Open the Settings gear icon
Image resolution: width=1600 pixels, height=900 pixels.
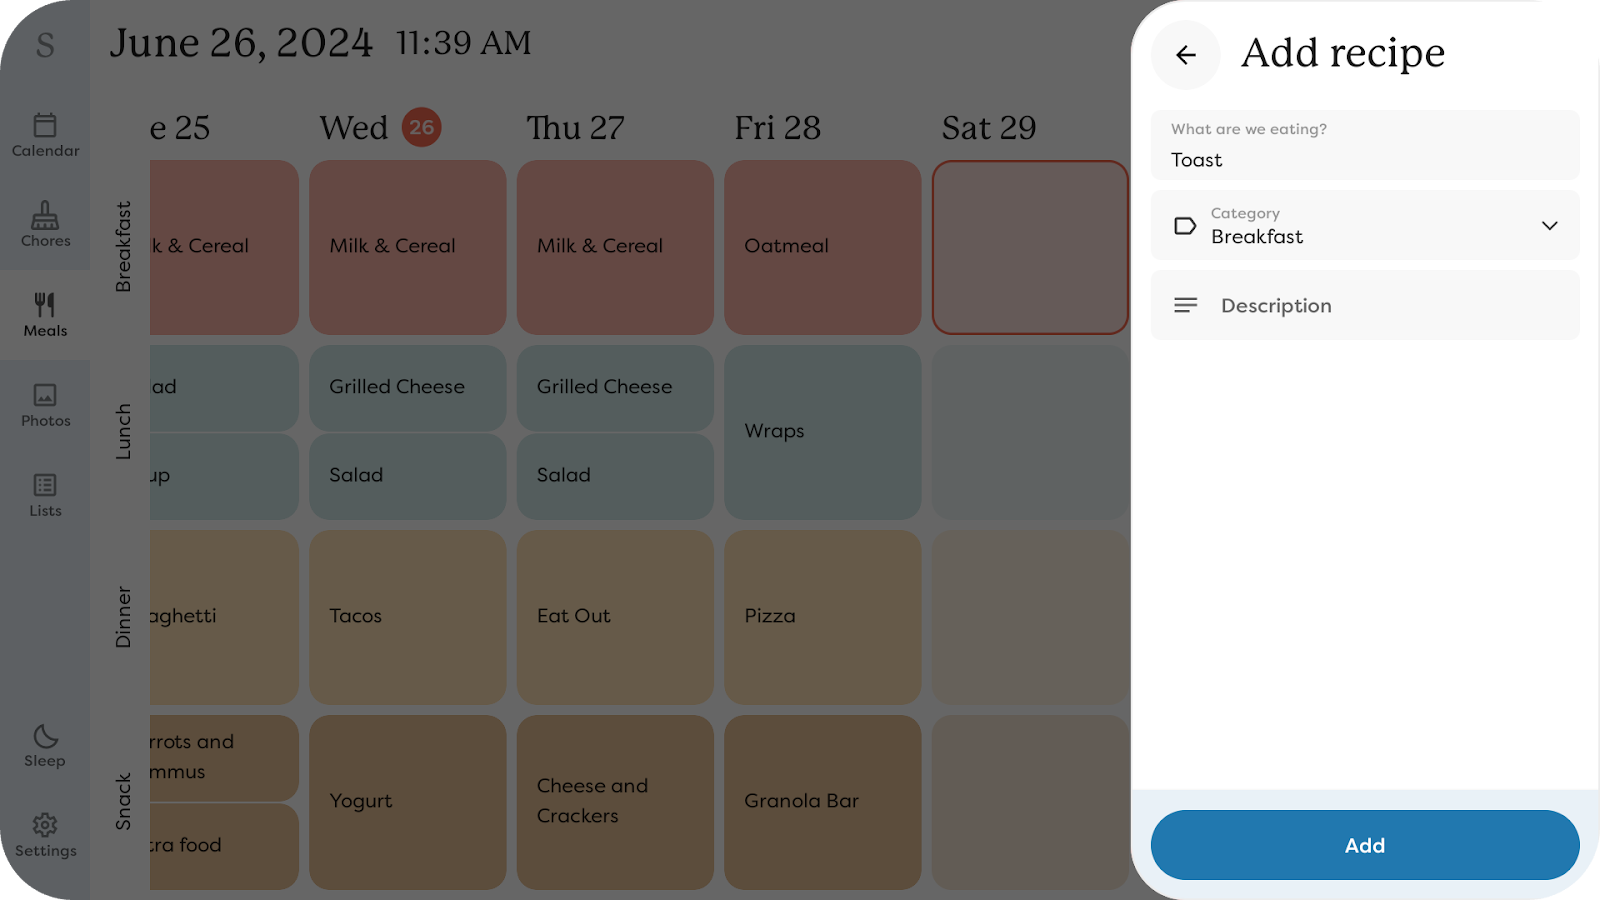coord(45,825)
